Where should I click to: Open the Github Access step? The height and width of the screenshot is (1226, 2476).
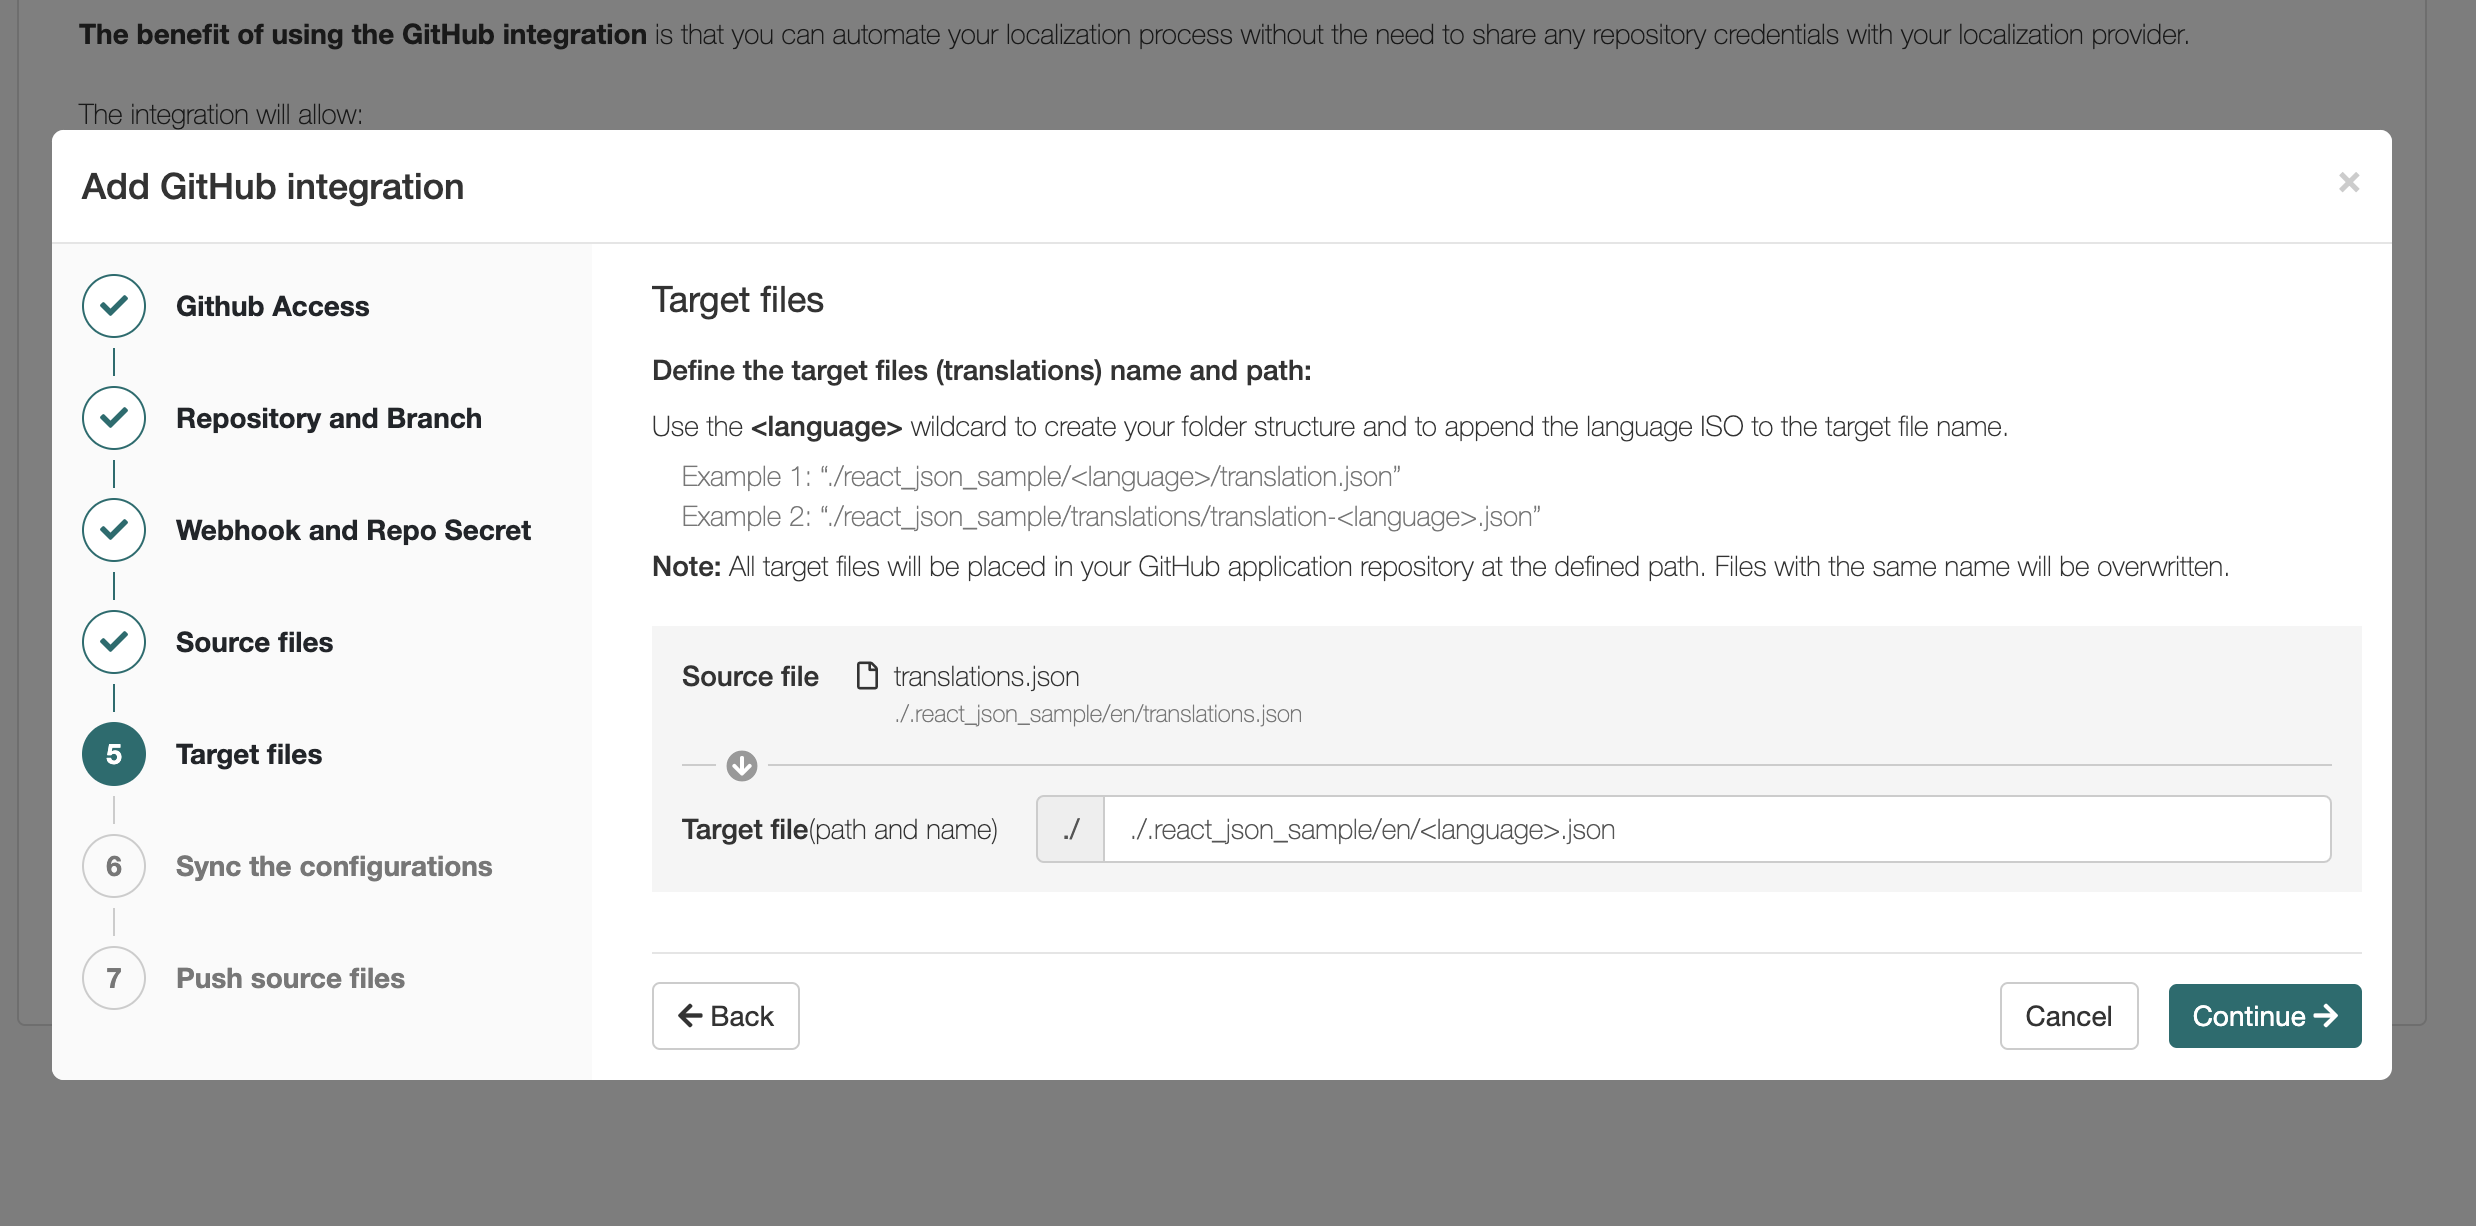[272, 306]
